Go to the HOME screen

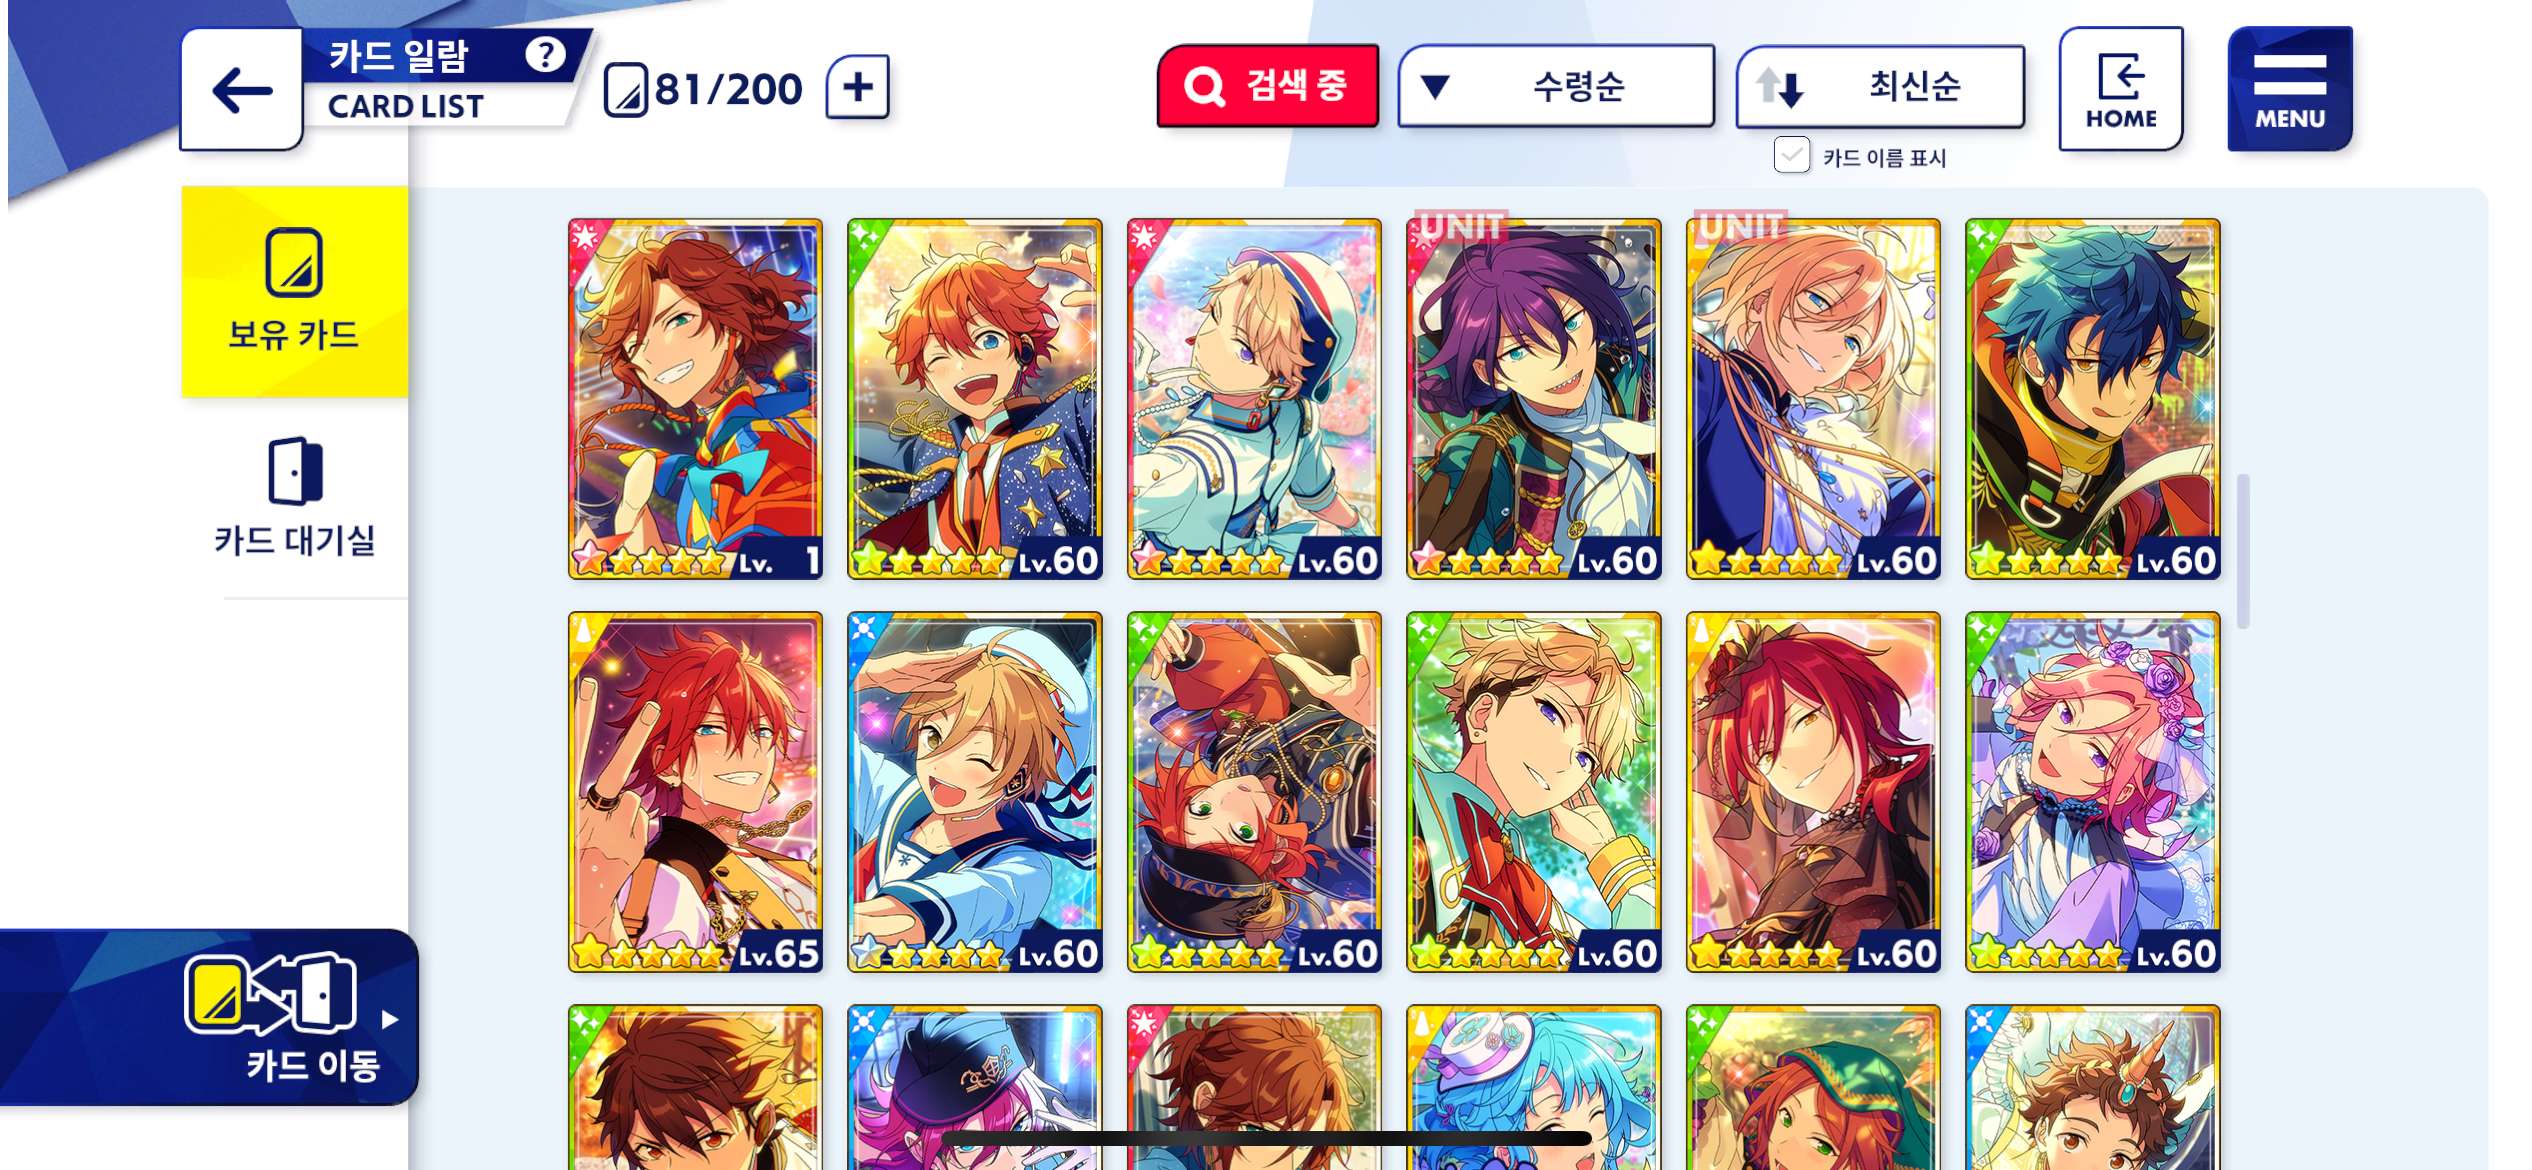2120,89
